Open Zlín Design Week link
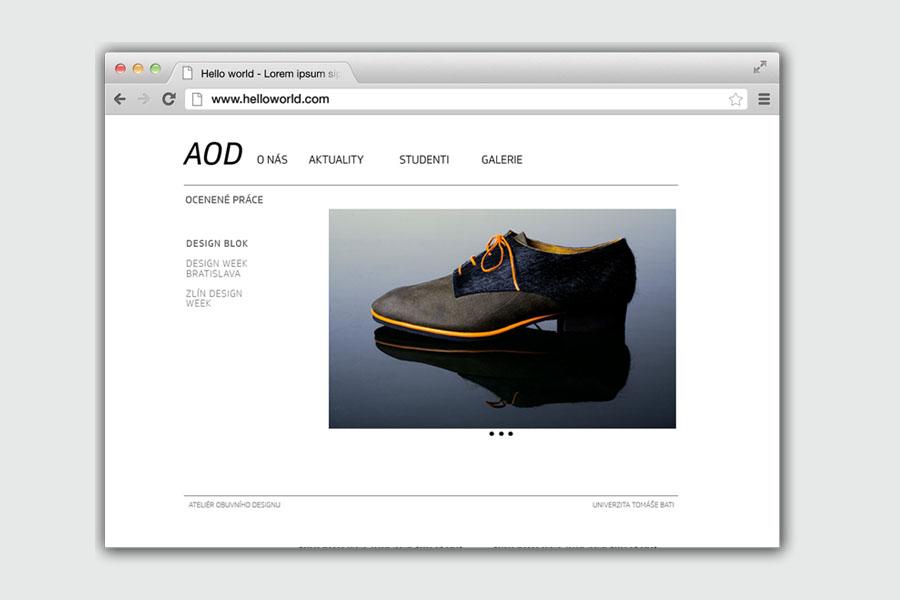The image size is (900, 600). pos(214,298)
